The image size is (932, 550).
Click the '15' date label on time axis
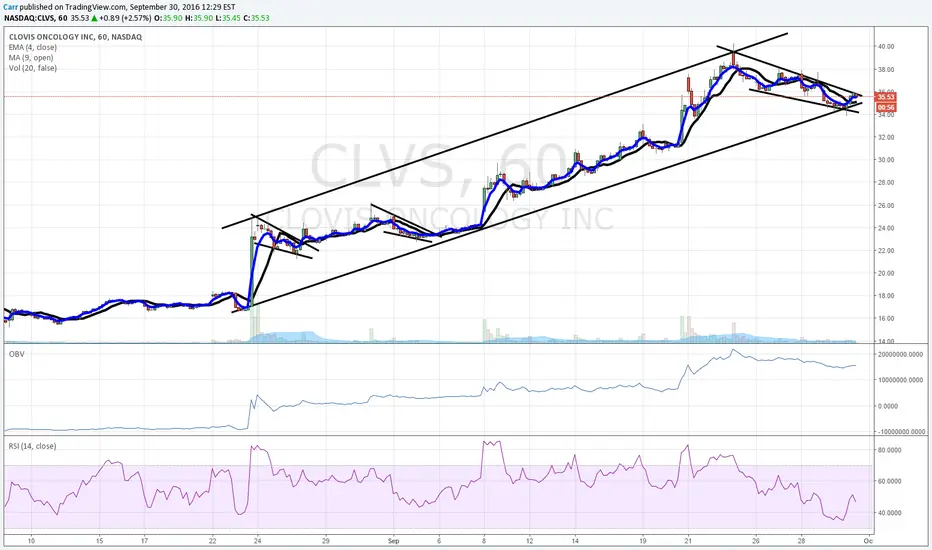point(99,541)
